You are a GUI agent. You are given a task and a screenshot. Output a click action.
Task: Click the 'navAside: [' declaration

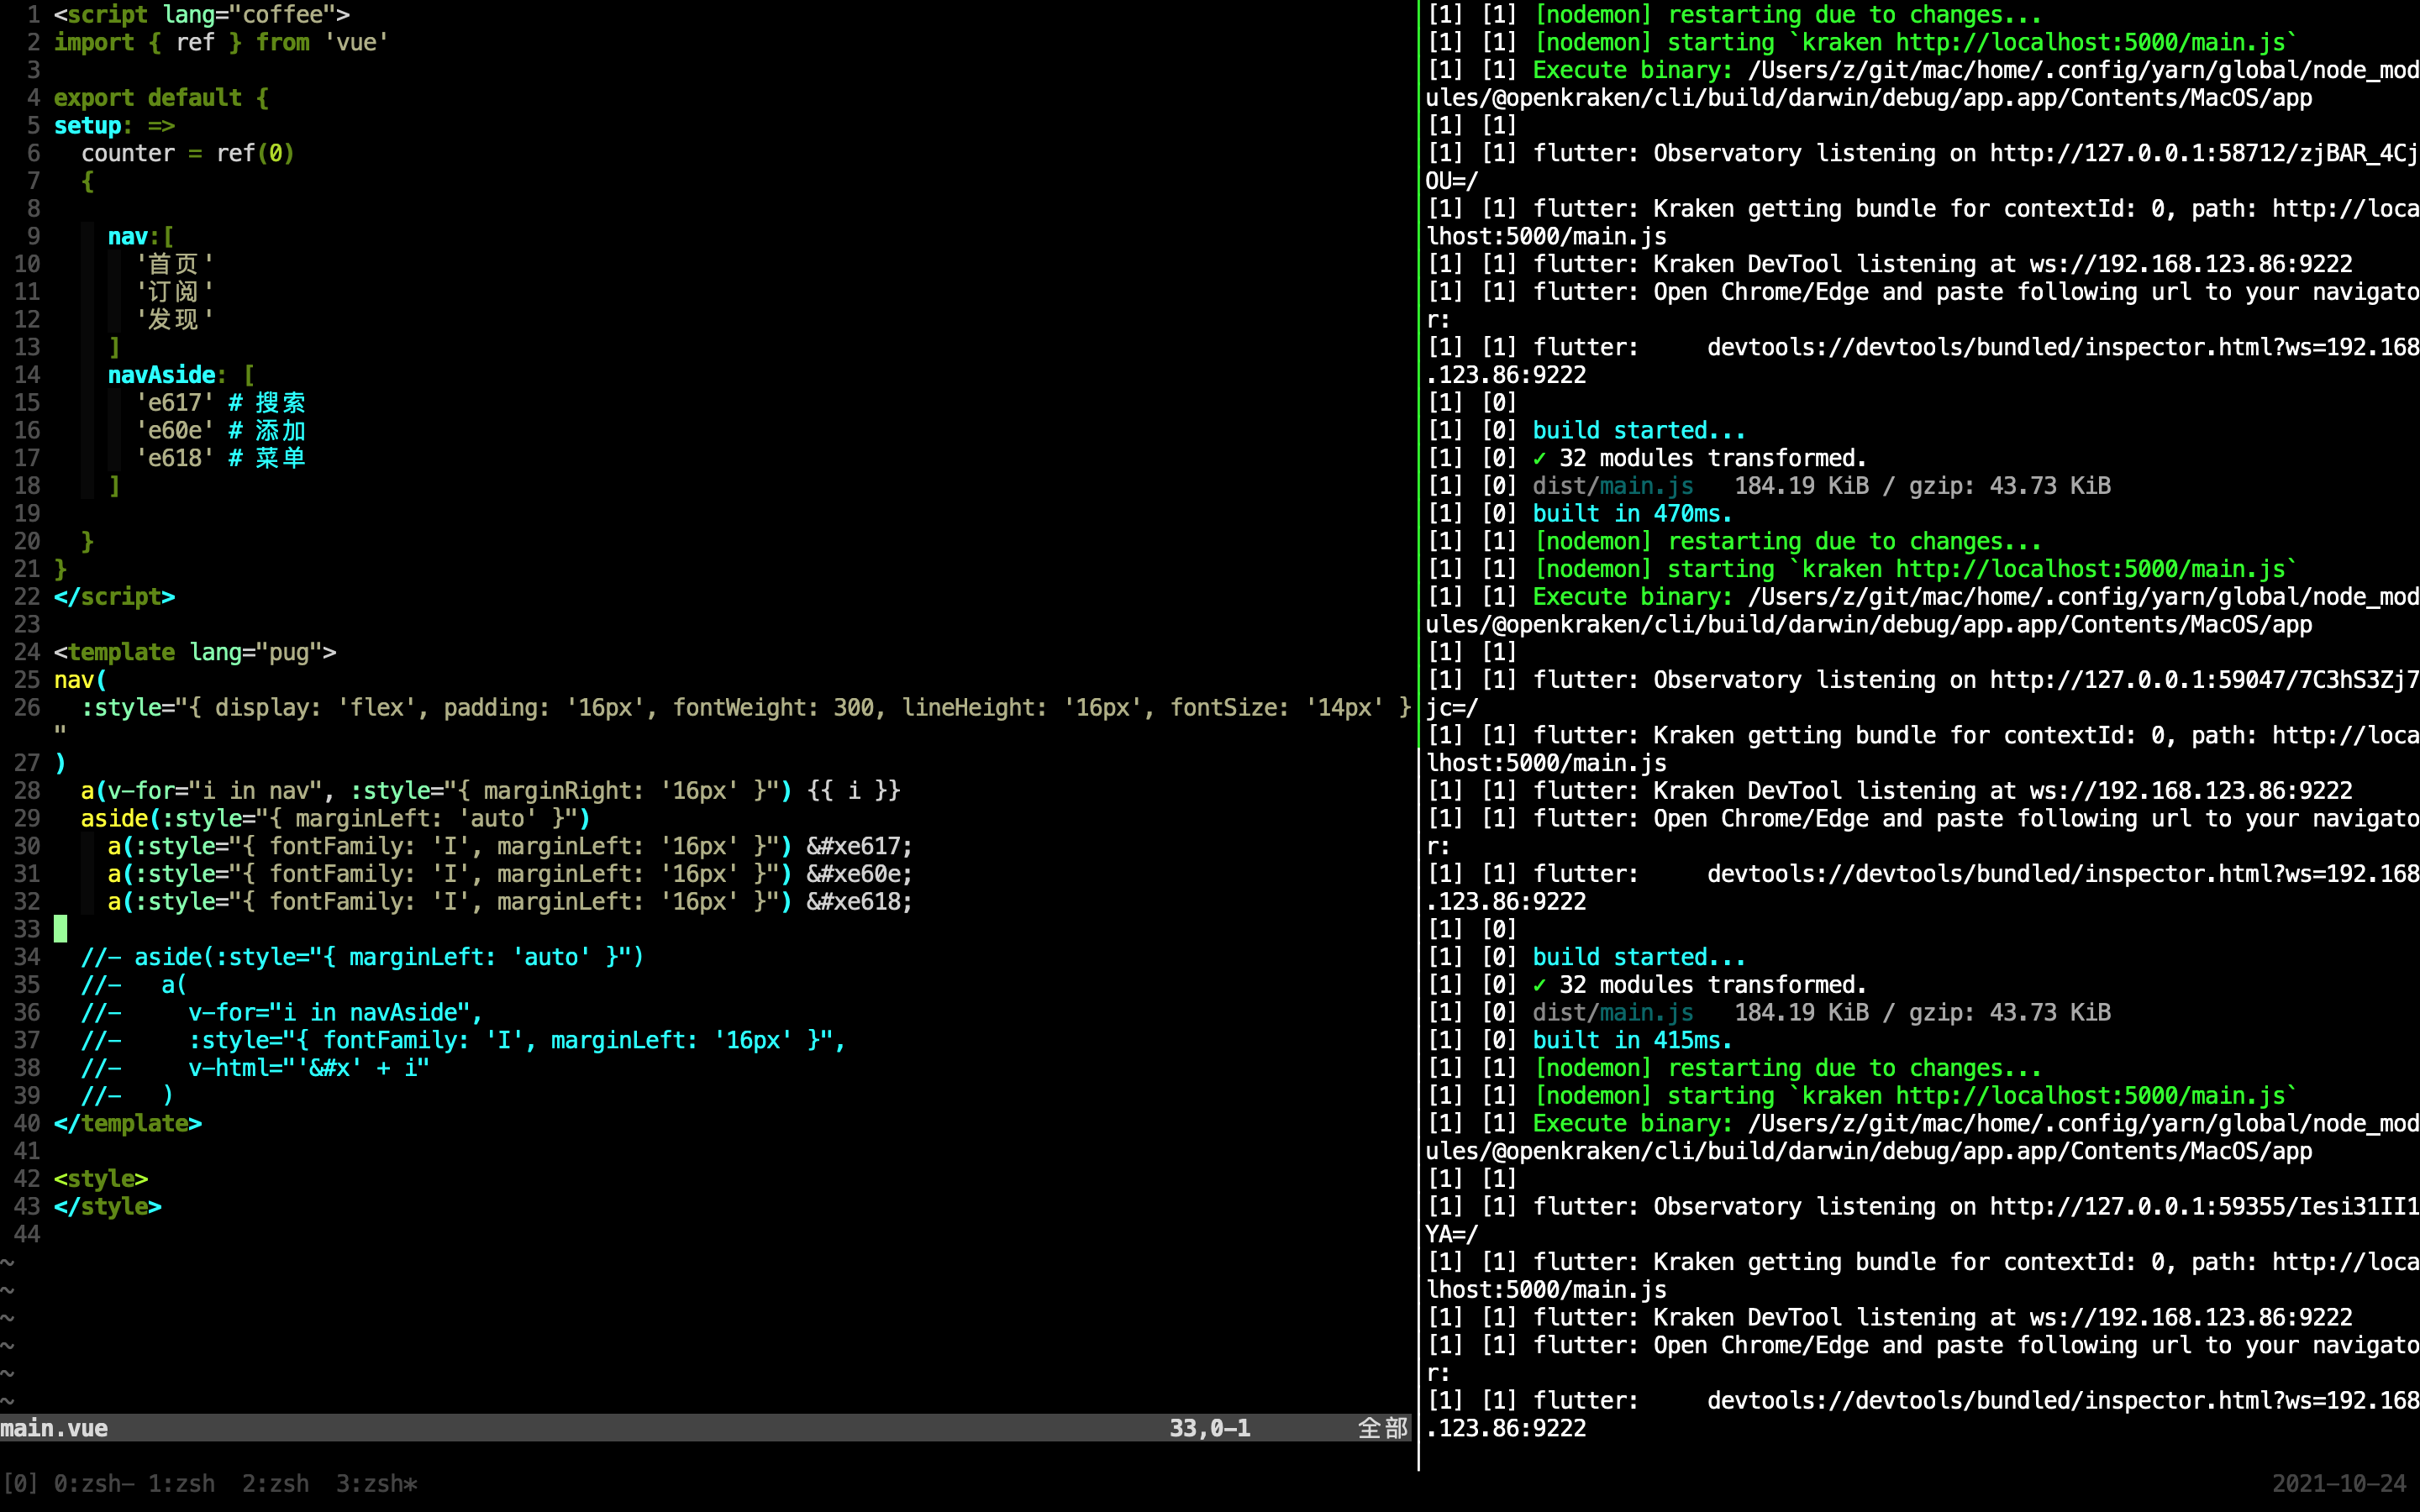coord(181,375)
